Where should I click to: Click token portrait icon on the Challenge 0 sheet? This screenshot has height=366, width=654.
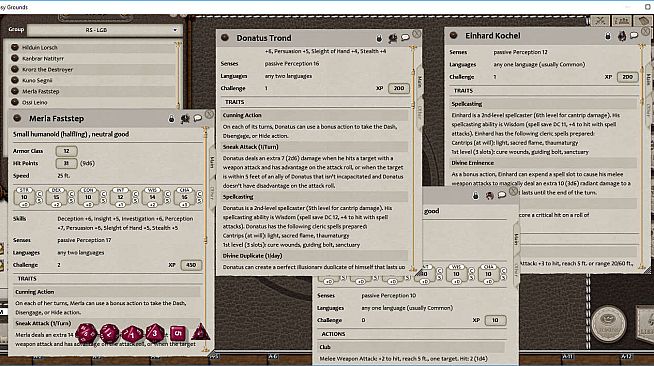tap(489, 196)
